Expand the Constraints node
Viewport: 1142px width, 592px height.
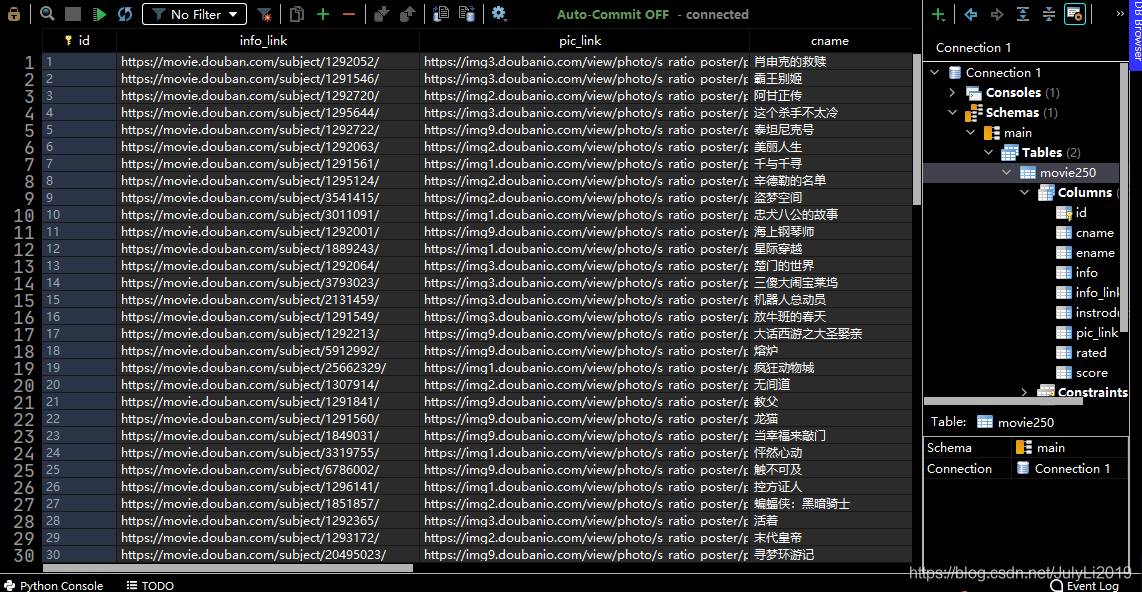pos(1025,392)
